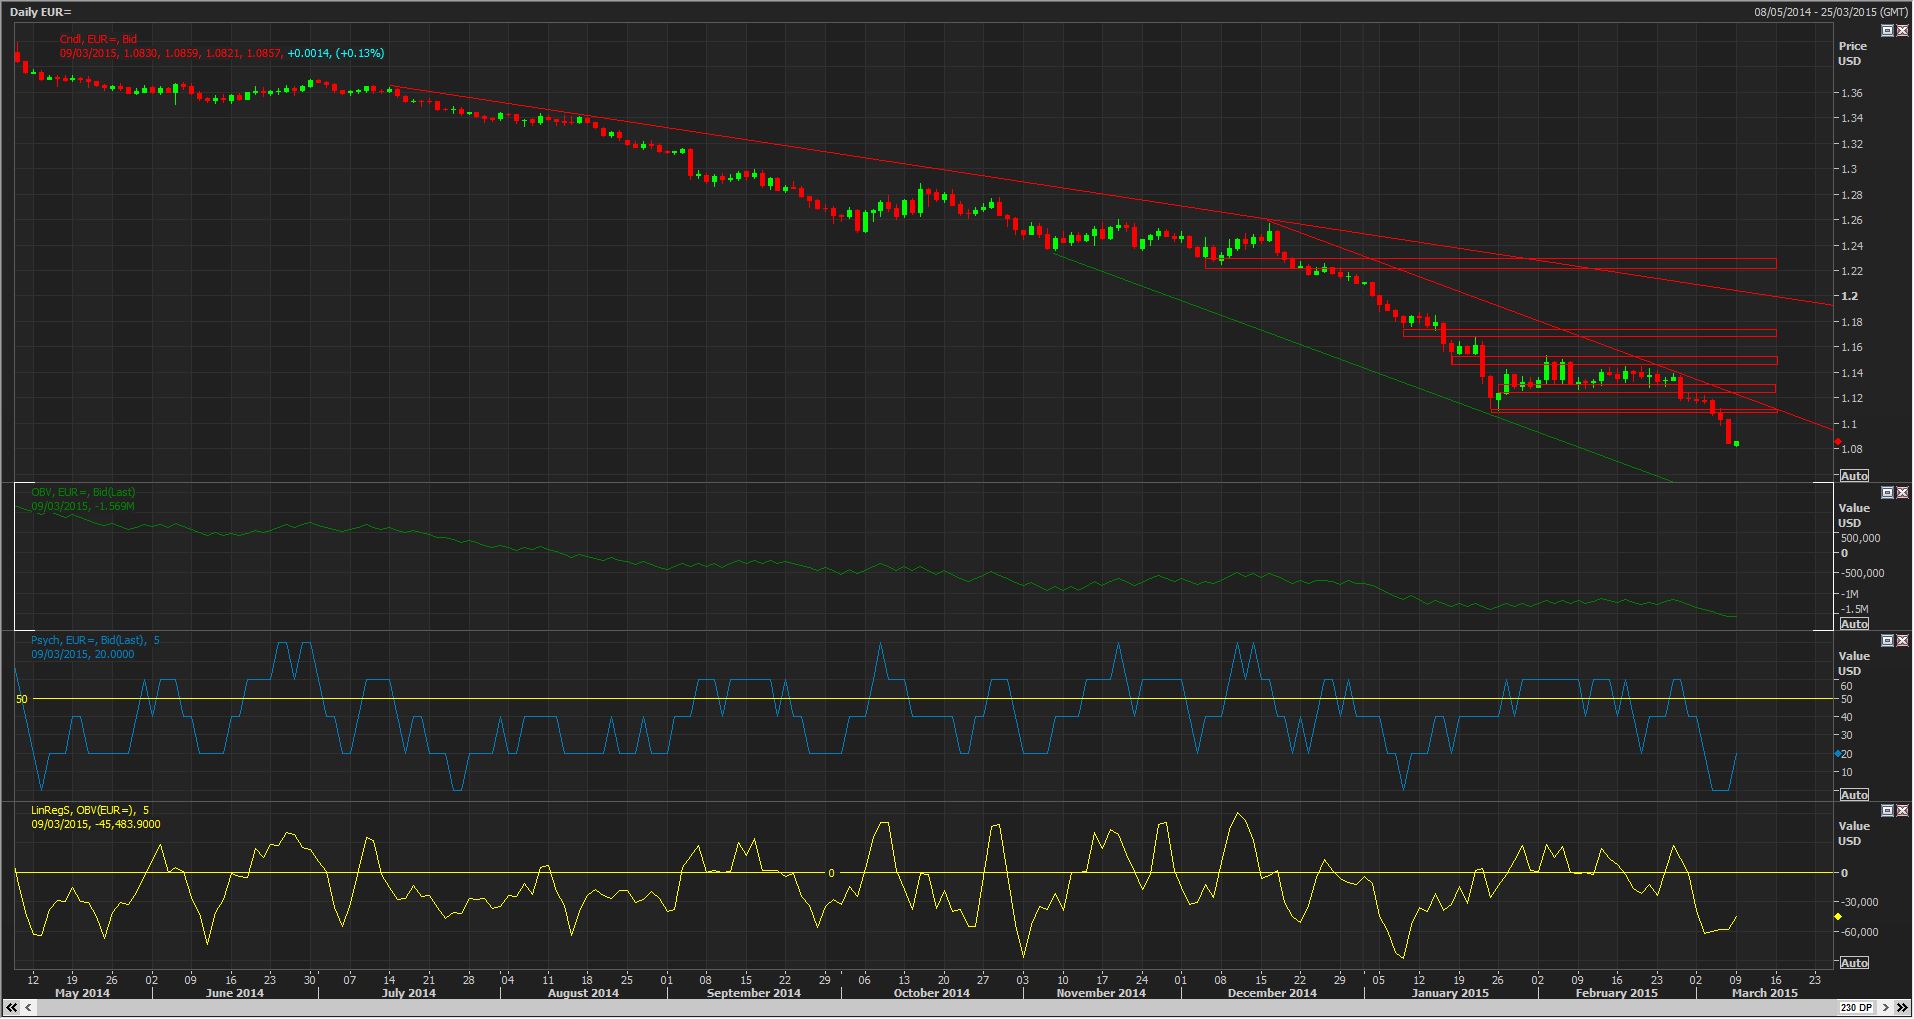Click Auto scale on the LinRegS axis
The image size is (1914, 1019).
click(x=1854, y=963)
